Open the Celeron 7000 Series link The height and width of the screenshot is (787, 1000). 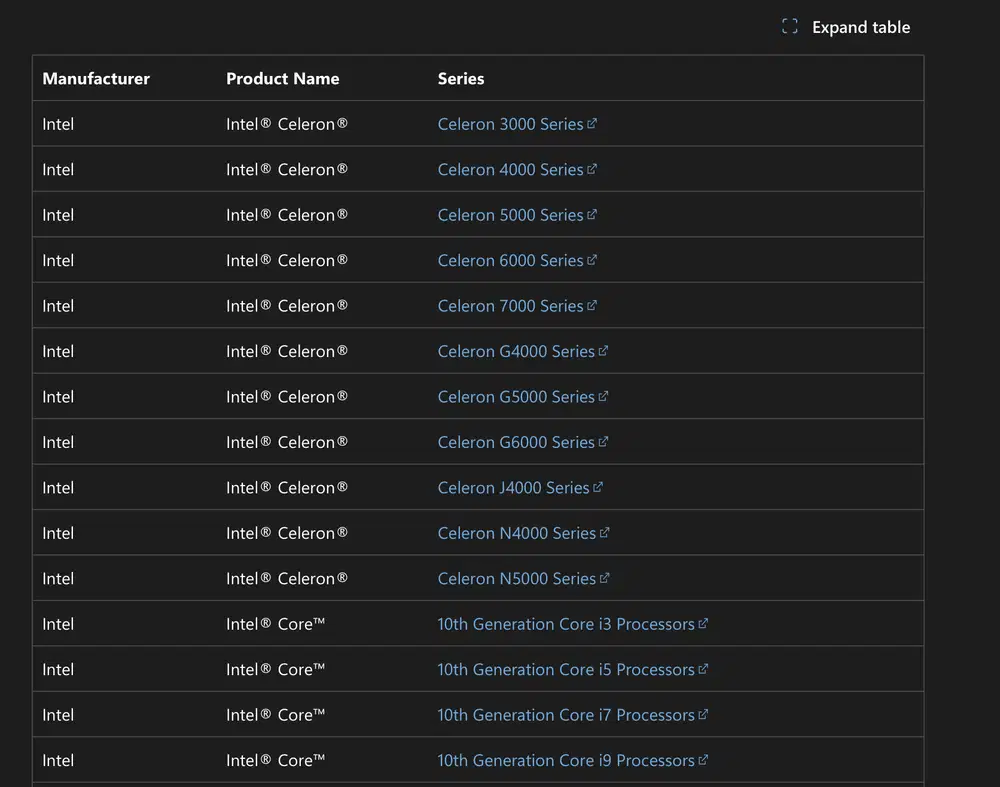pyautogui.click(x=510, y=306)
